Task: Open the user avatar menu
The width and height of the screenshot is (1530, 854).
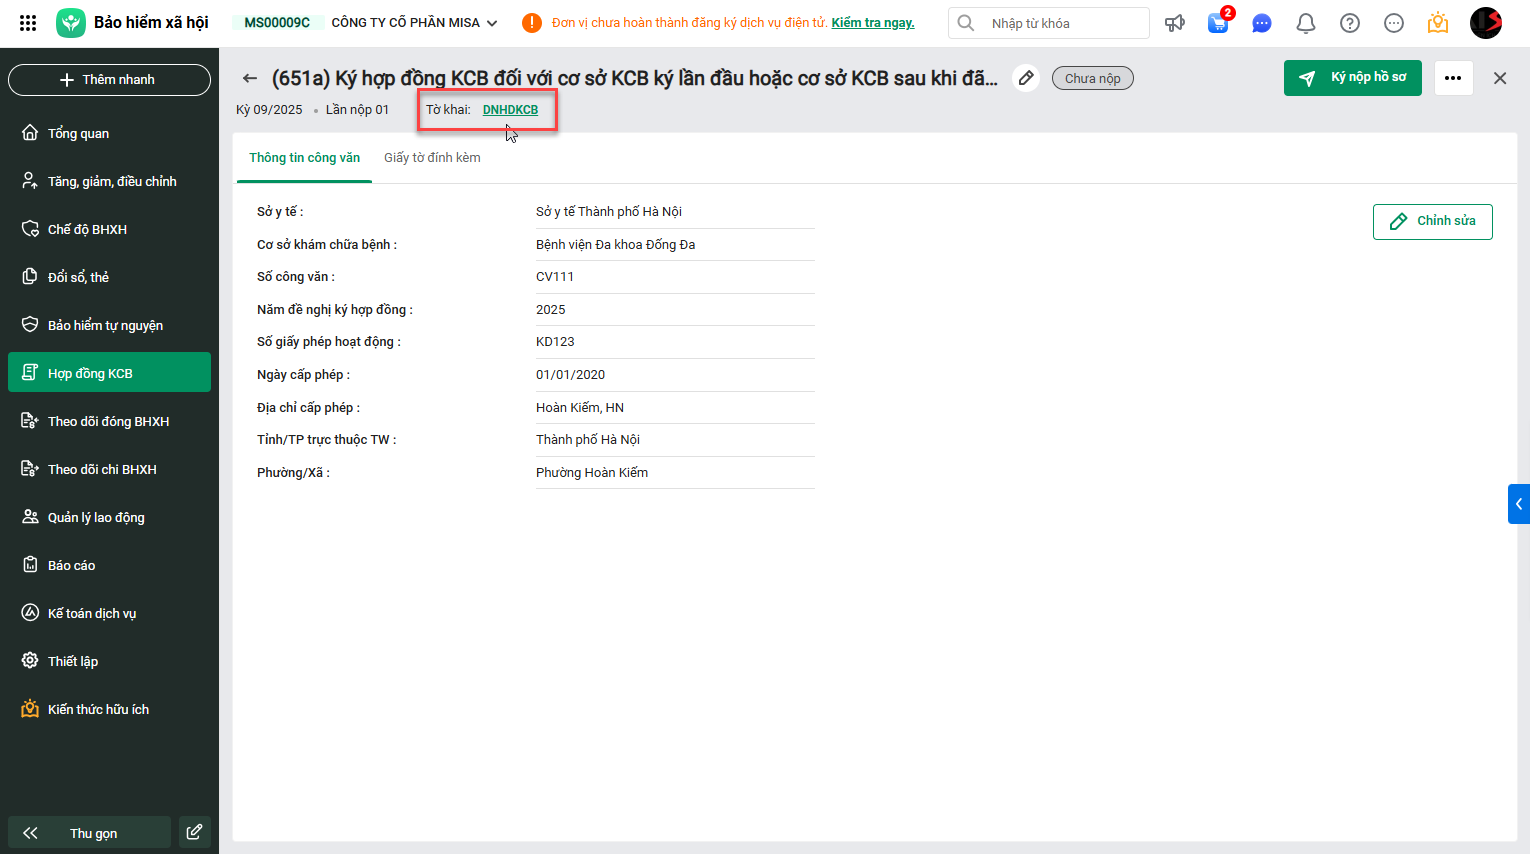Action: 1486,23
